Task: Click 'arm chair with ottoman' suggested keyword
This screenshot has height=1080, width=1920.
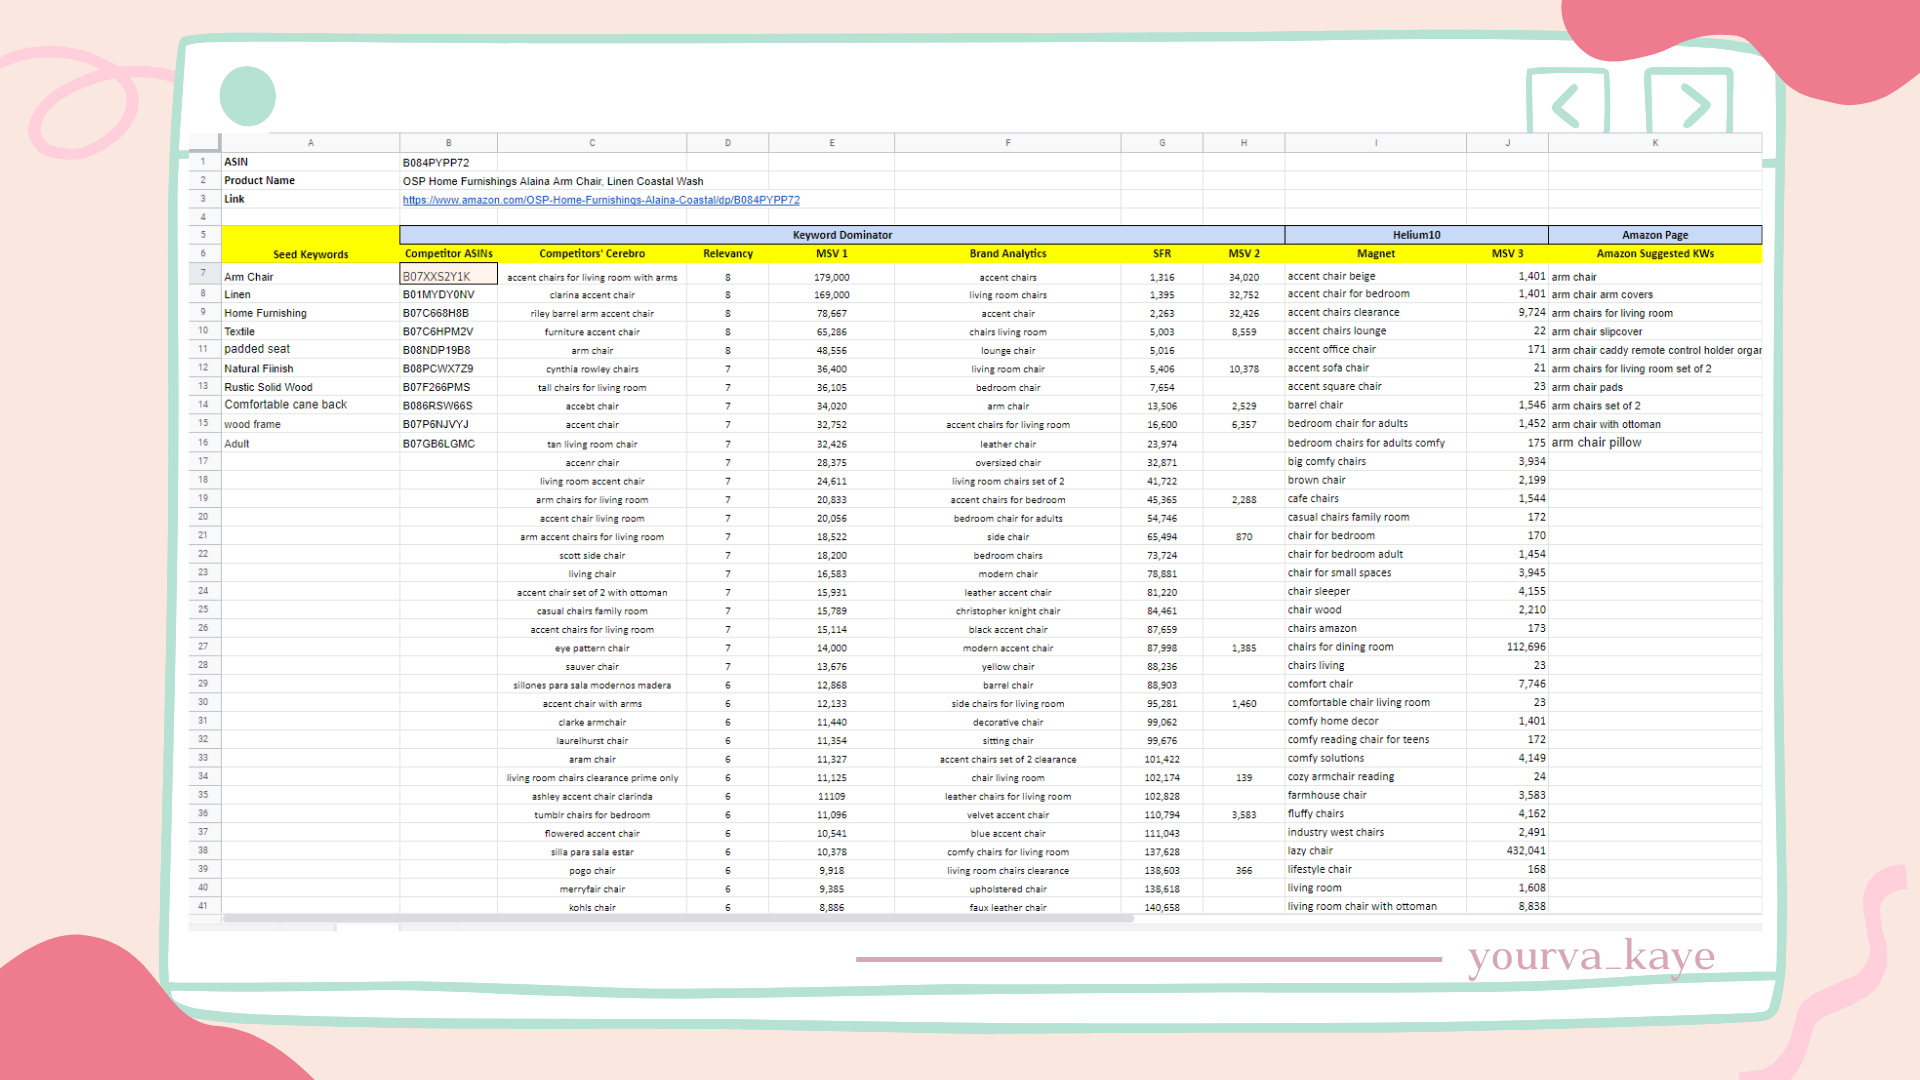Action: (1655, 424)
